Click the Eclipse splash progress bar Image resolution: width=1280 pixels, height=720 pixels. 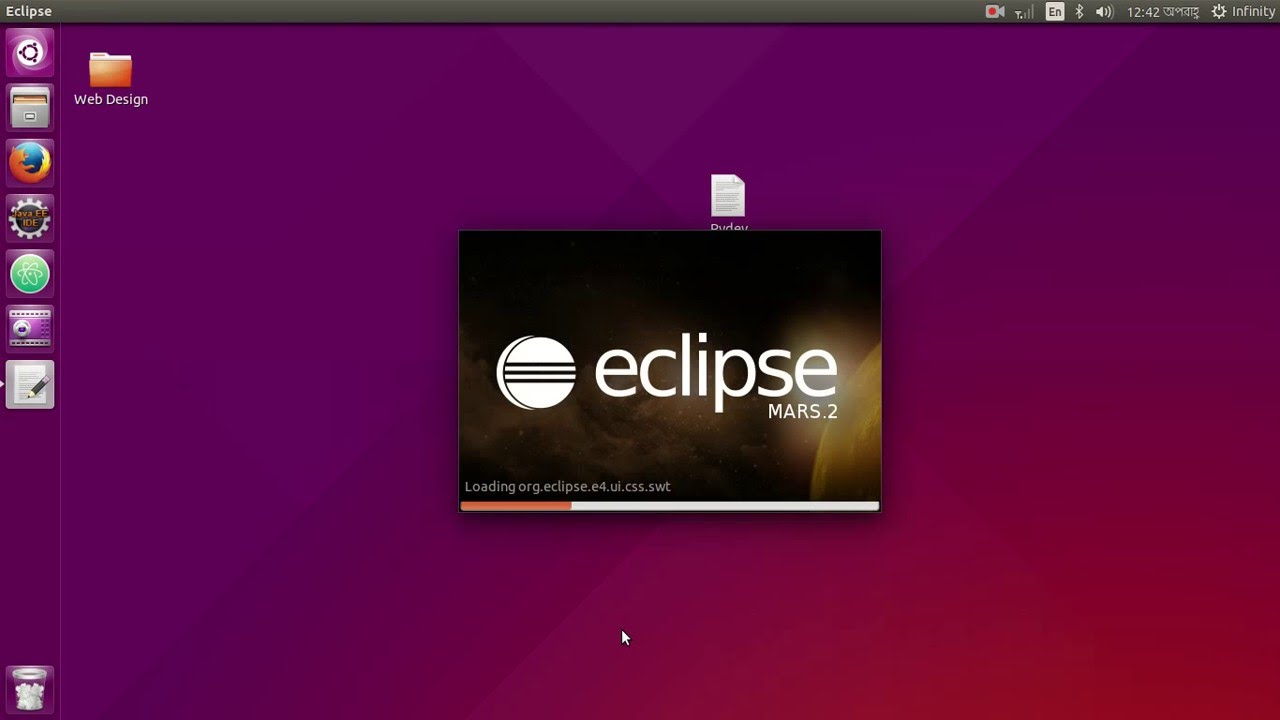click(669, 506)
